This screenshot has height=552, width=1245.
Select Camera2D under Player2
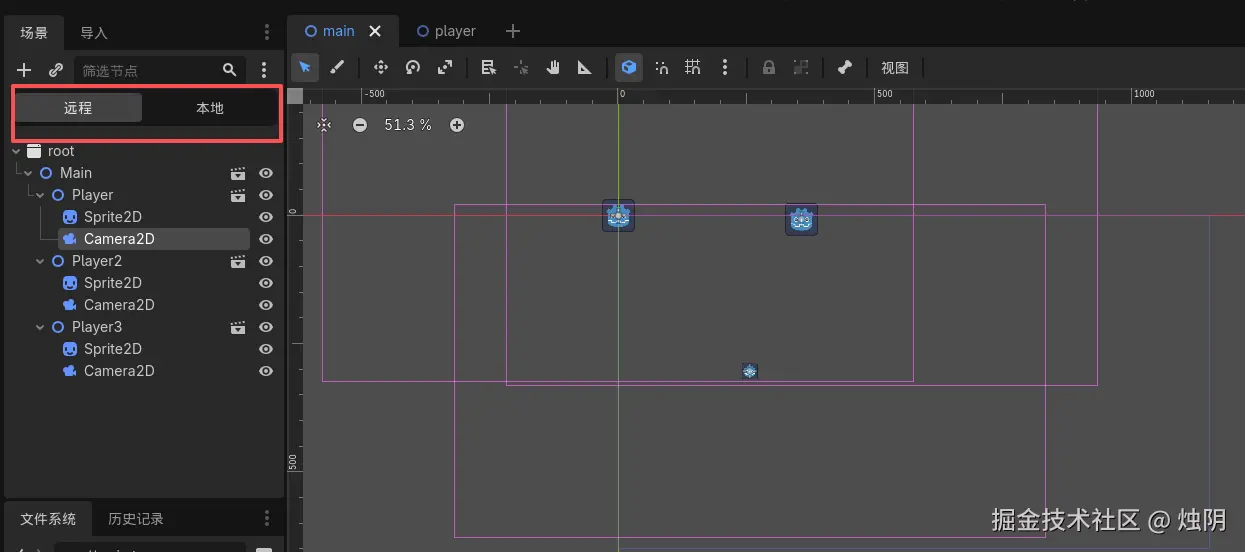118,305
